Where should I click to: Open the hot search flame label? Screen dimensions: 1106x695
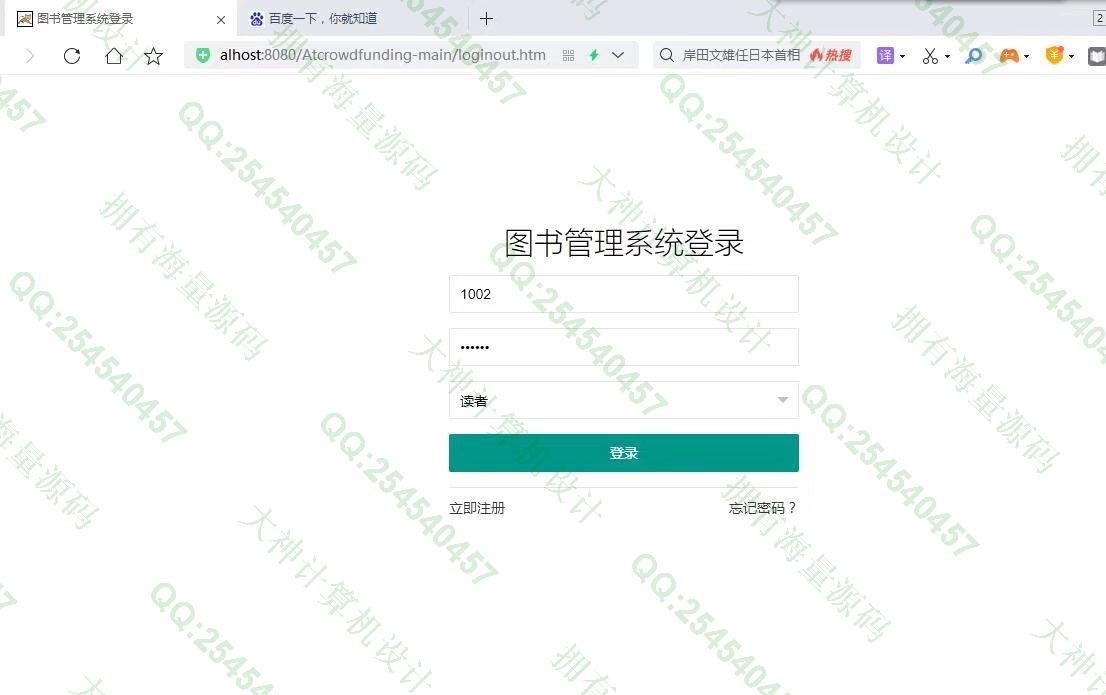click(x=831, y=55)
